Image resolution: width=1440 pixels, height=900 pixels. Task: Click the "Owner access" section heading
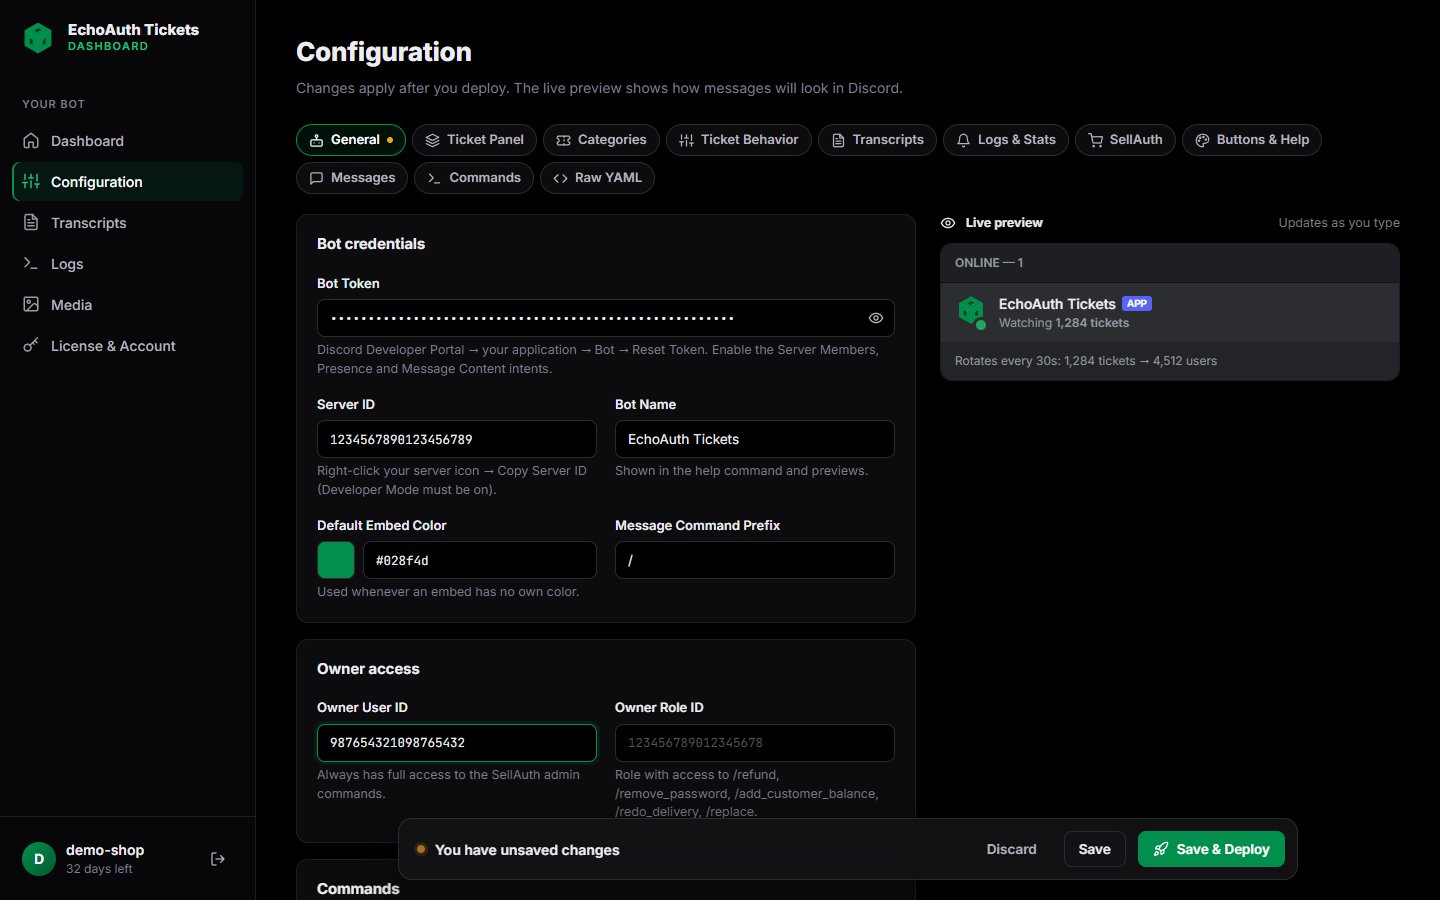368,669
